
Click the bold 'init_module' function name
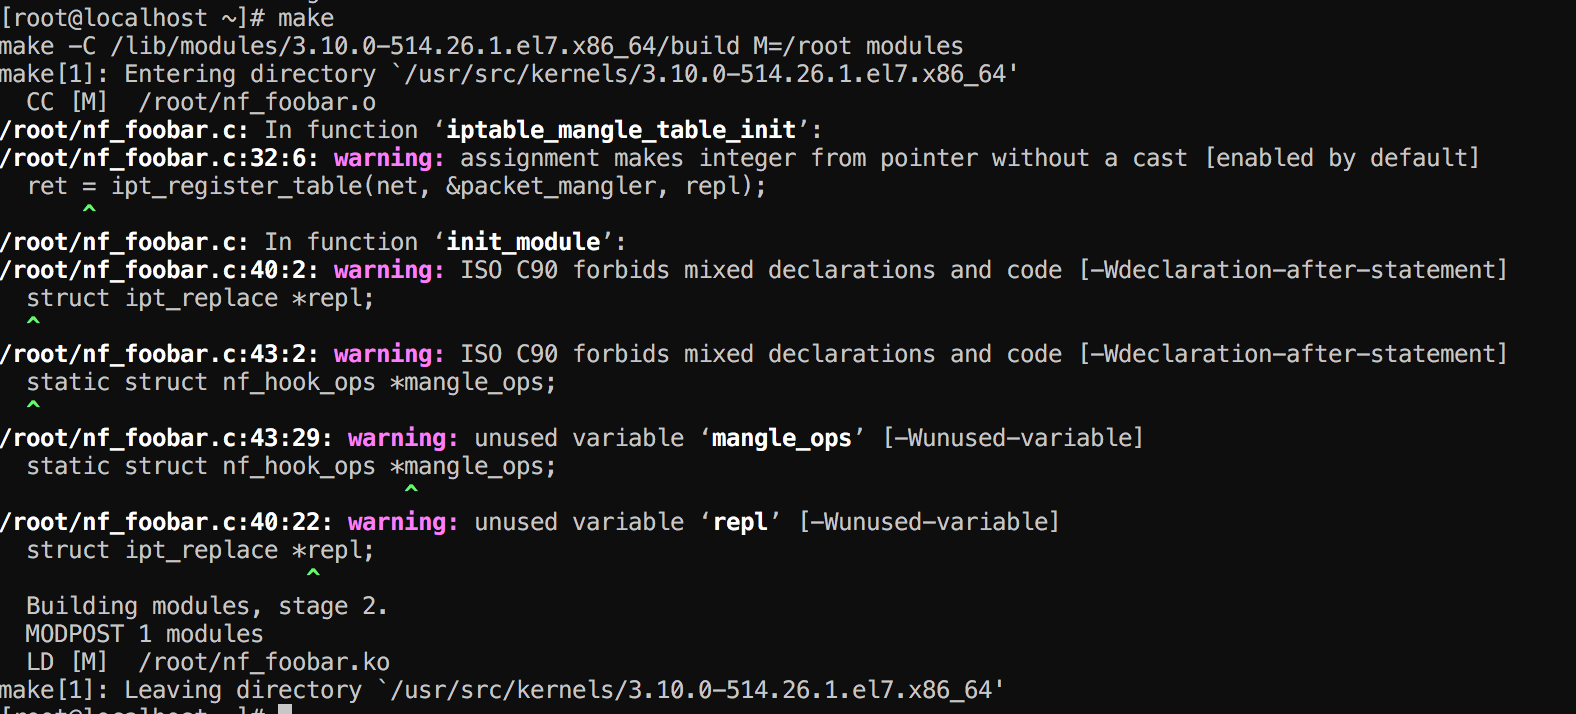tap(523, 242)
